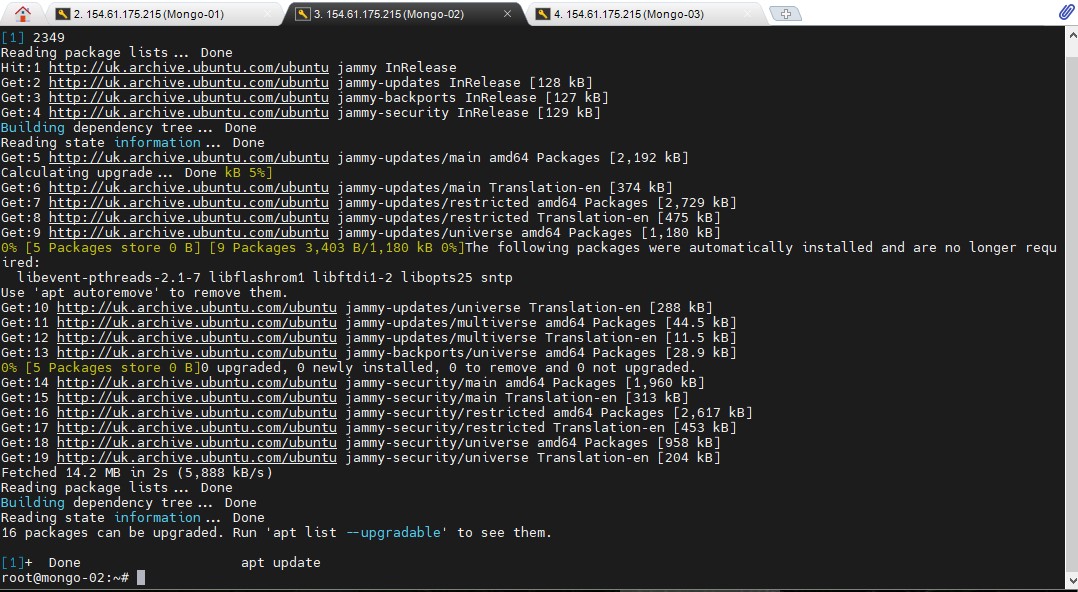Image resolution: width=1078 pixels, height=592 pixels.
Task: Click the key icon on Mongo-01 tab
Action: pyautogui.click(x=63, y=14)
